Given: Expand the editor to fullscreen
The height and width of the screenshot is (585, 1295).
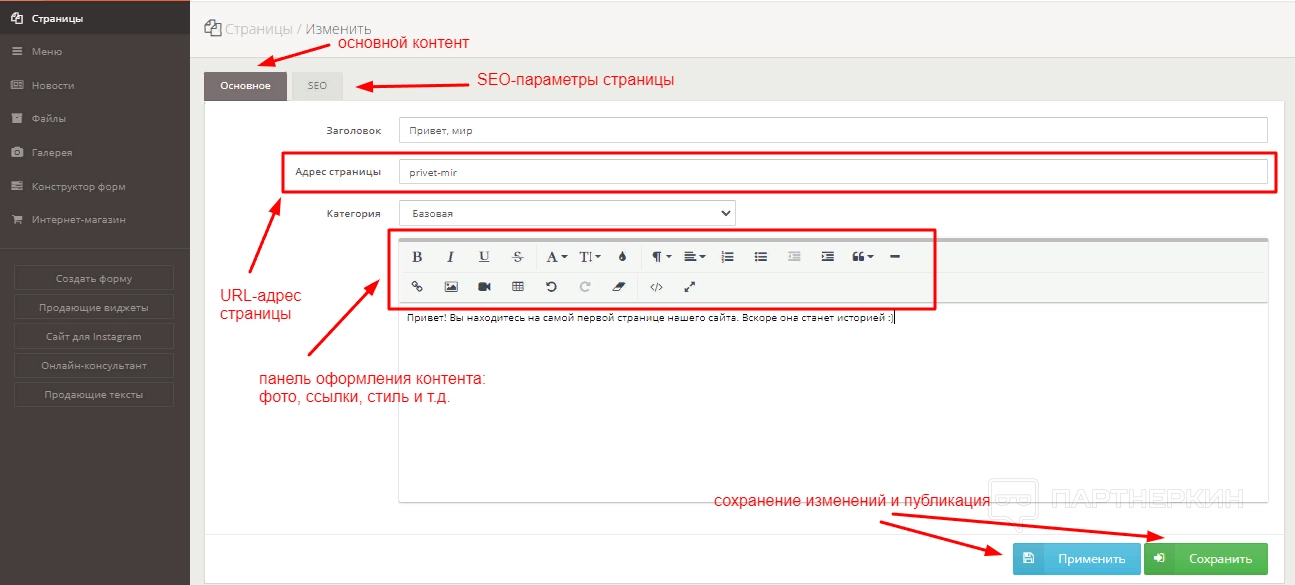Looking at the screenshot, I should coord(689,287).
